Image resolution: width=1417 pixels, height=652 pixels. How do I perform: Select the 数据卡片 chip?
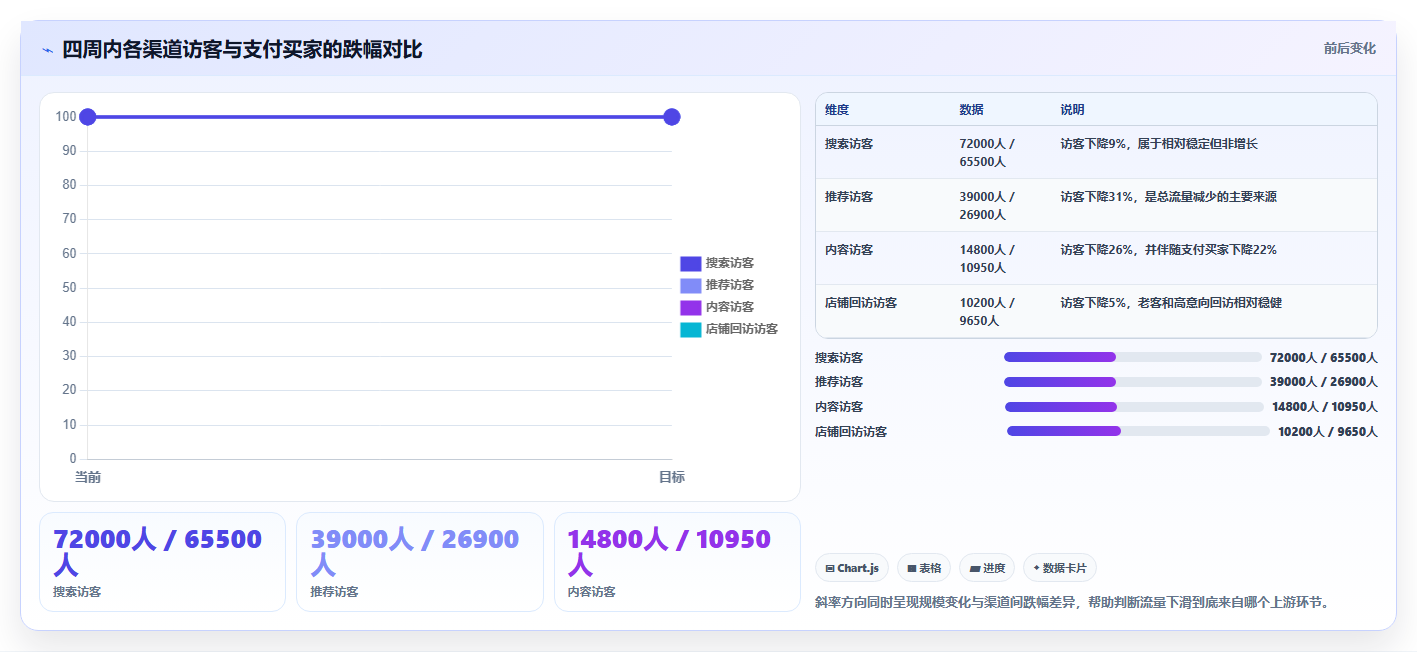pos(1059,568)
